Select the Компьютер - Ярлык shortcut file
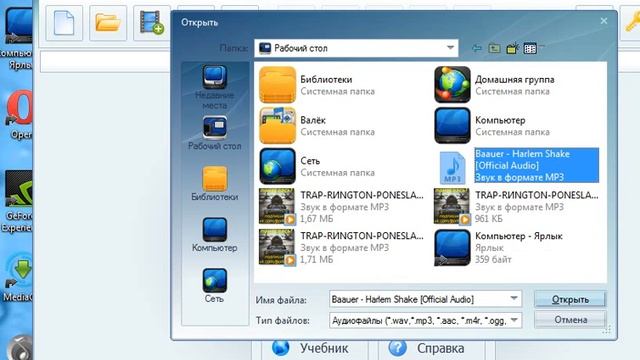640x360 pixels. (x=499, y=247)
